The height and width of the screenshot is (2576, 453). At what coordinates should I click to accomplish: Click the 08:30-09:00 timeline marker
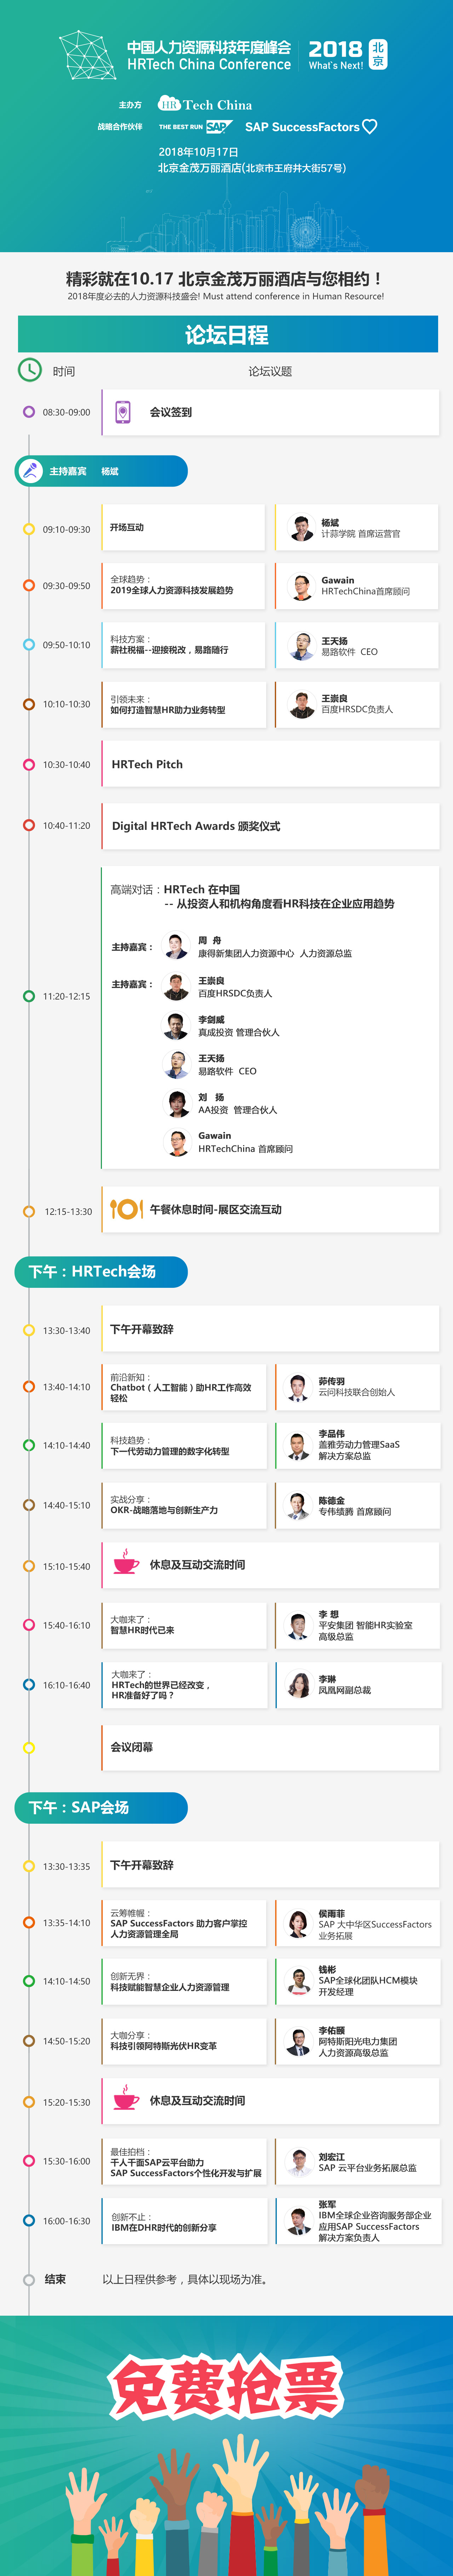click(29, 412)
